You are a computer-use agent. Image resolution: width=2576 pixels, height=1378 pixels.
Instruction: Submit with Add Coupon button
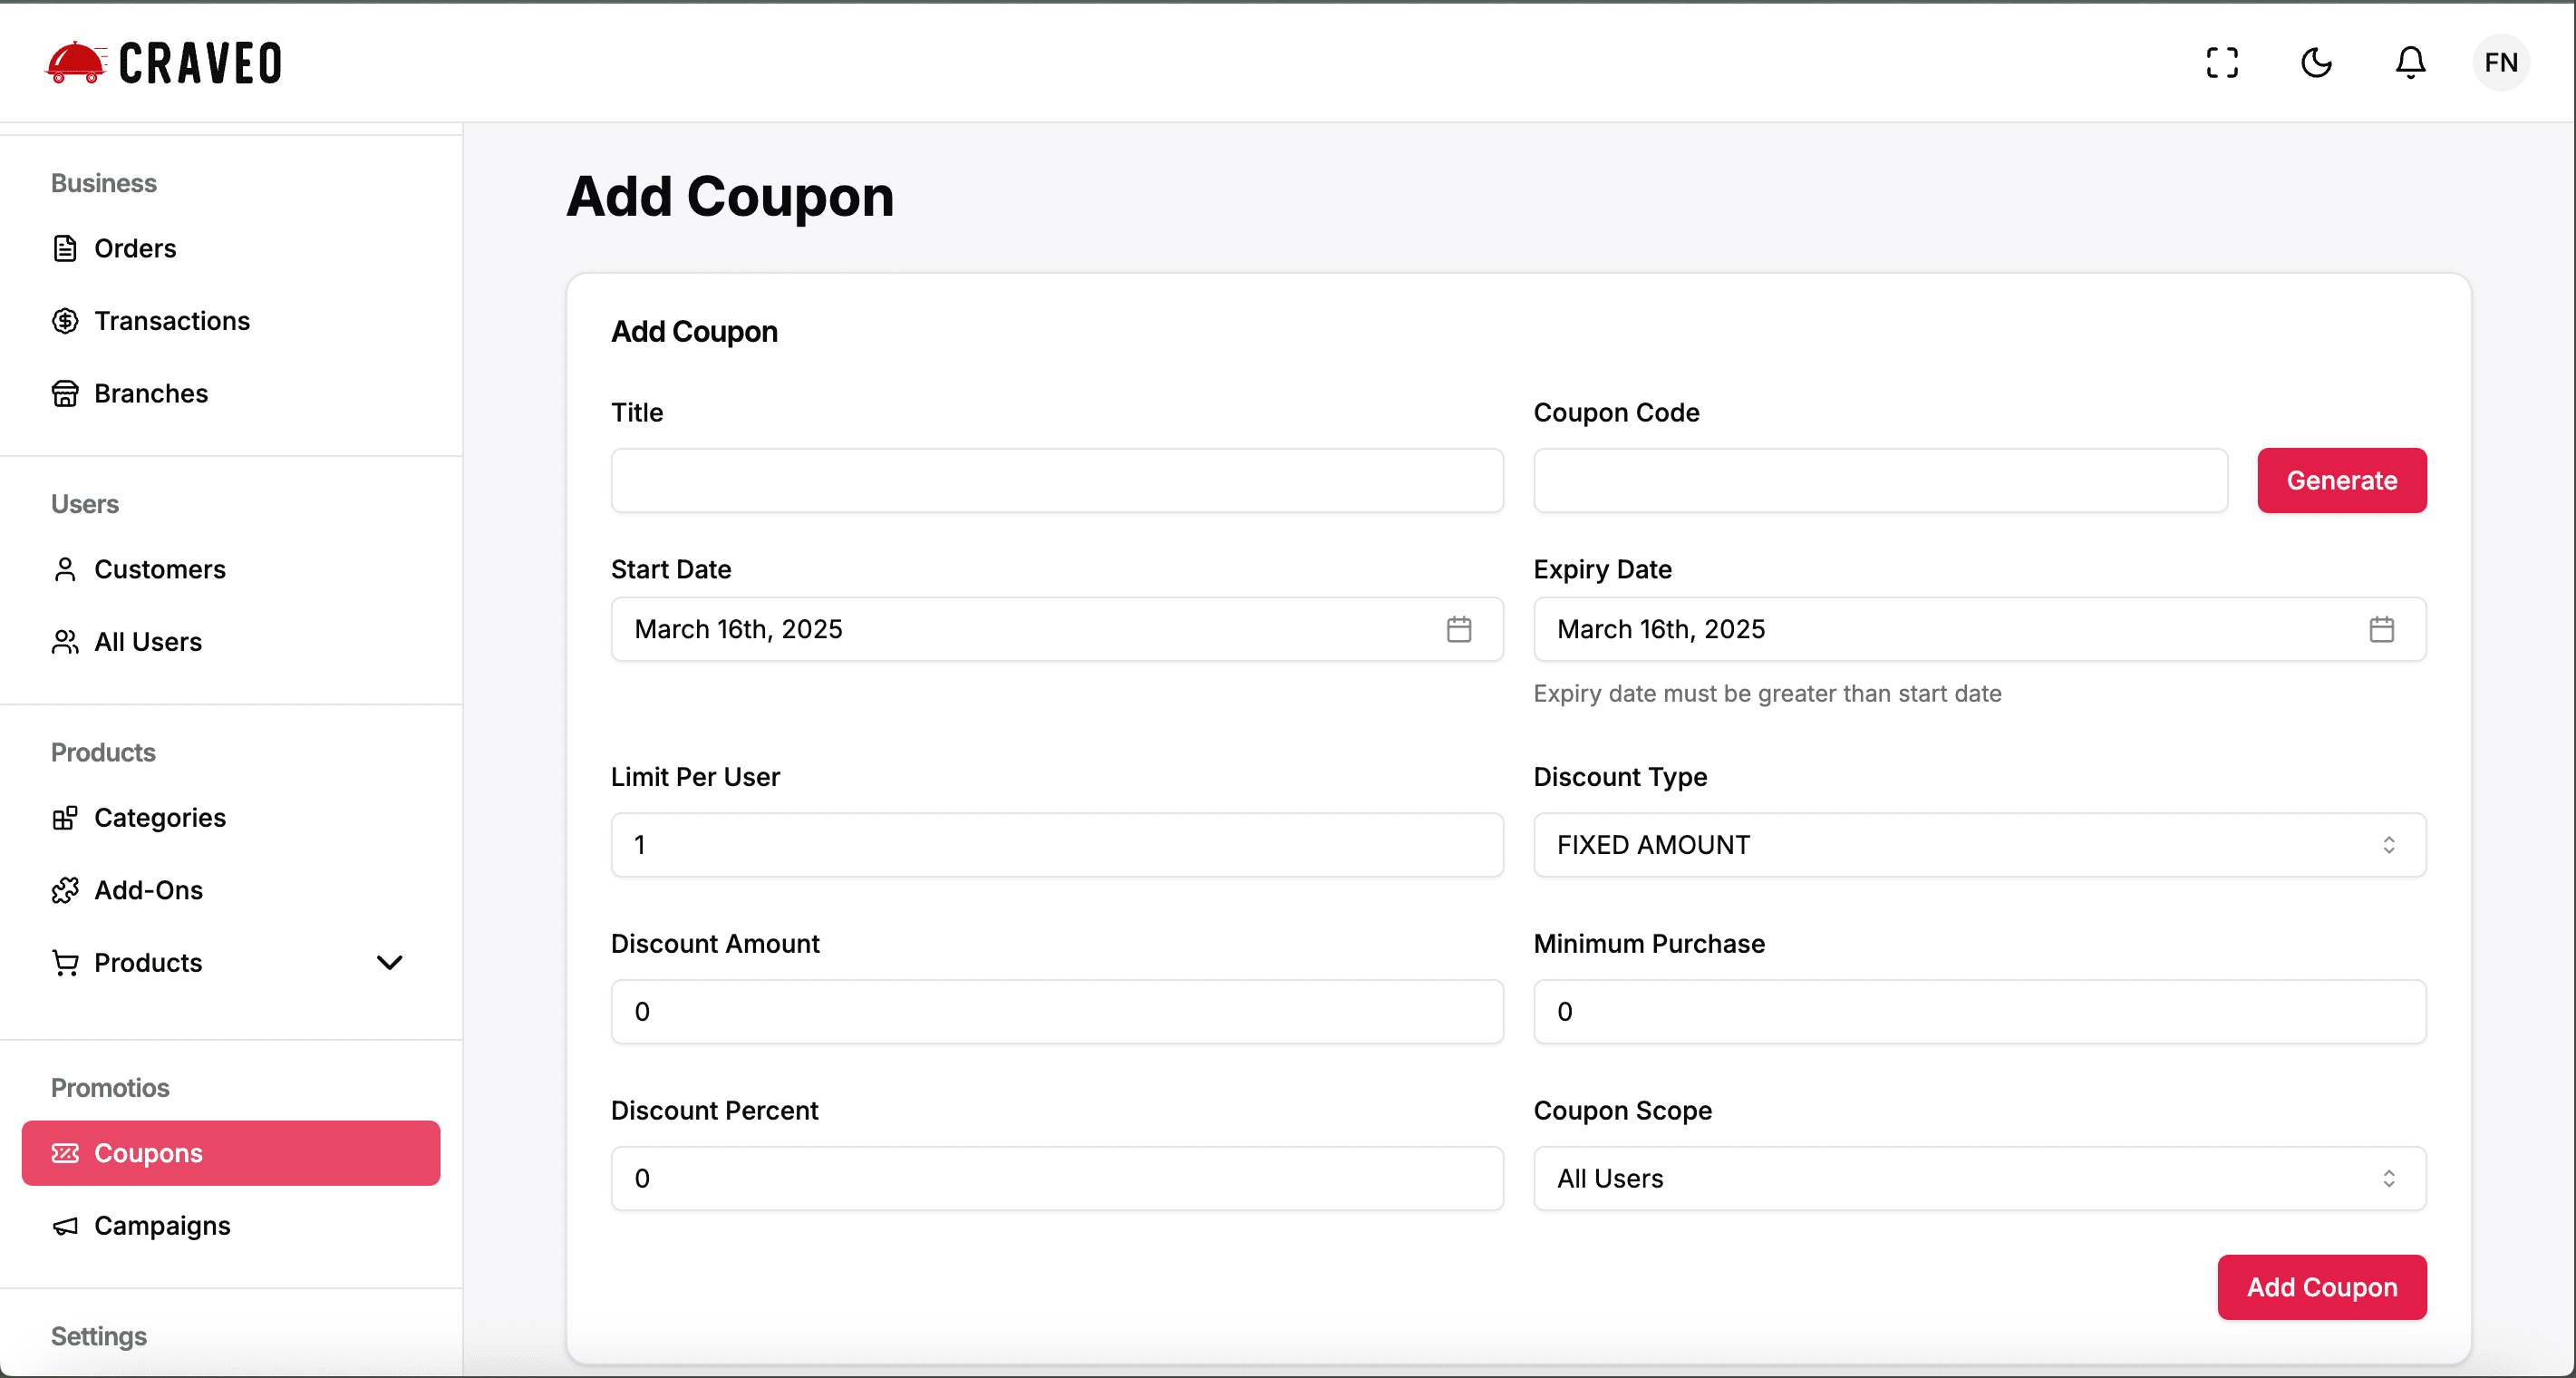(2321, 1287)
